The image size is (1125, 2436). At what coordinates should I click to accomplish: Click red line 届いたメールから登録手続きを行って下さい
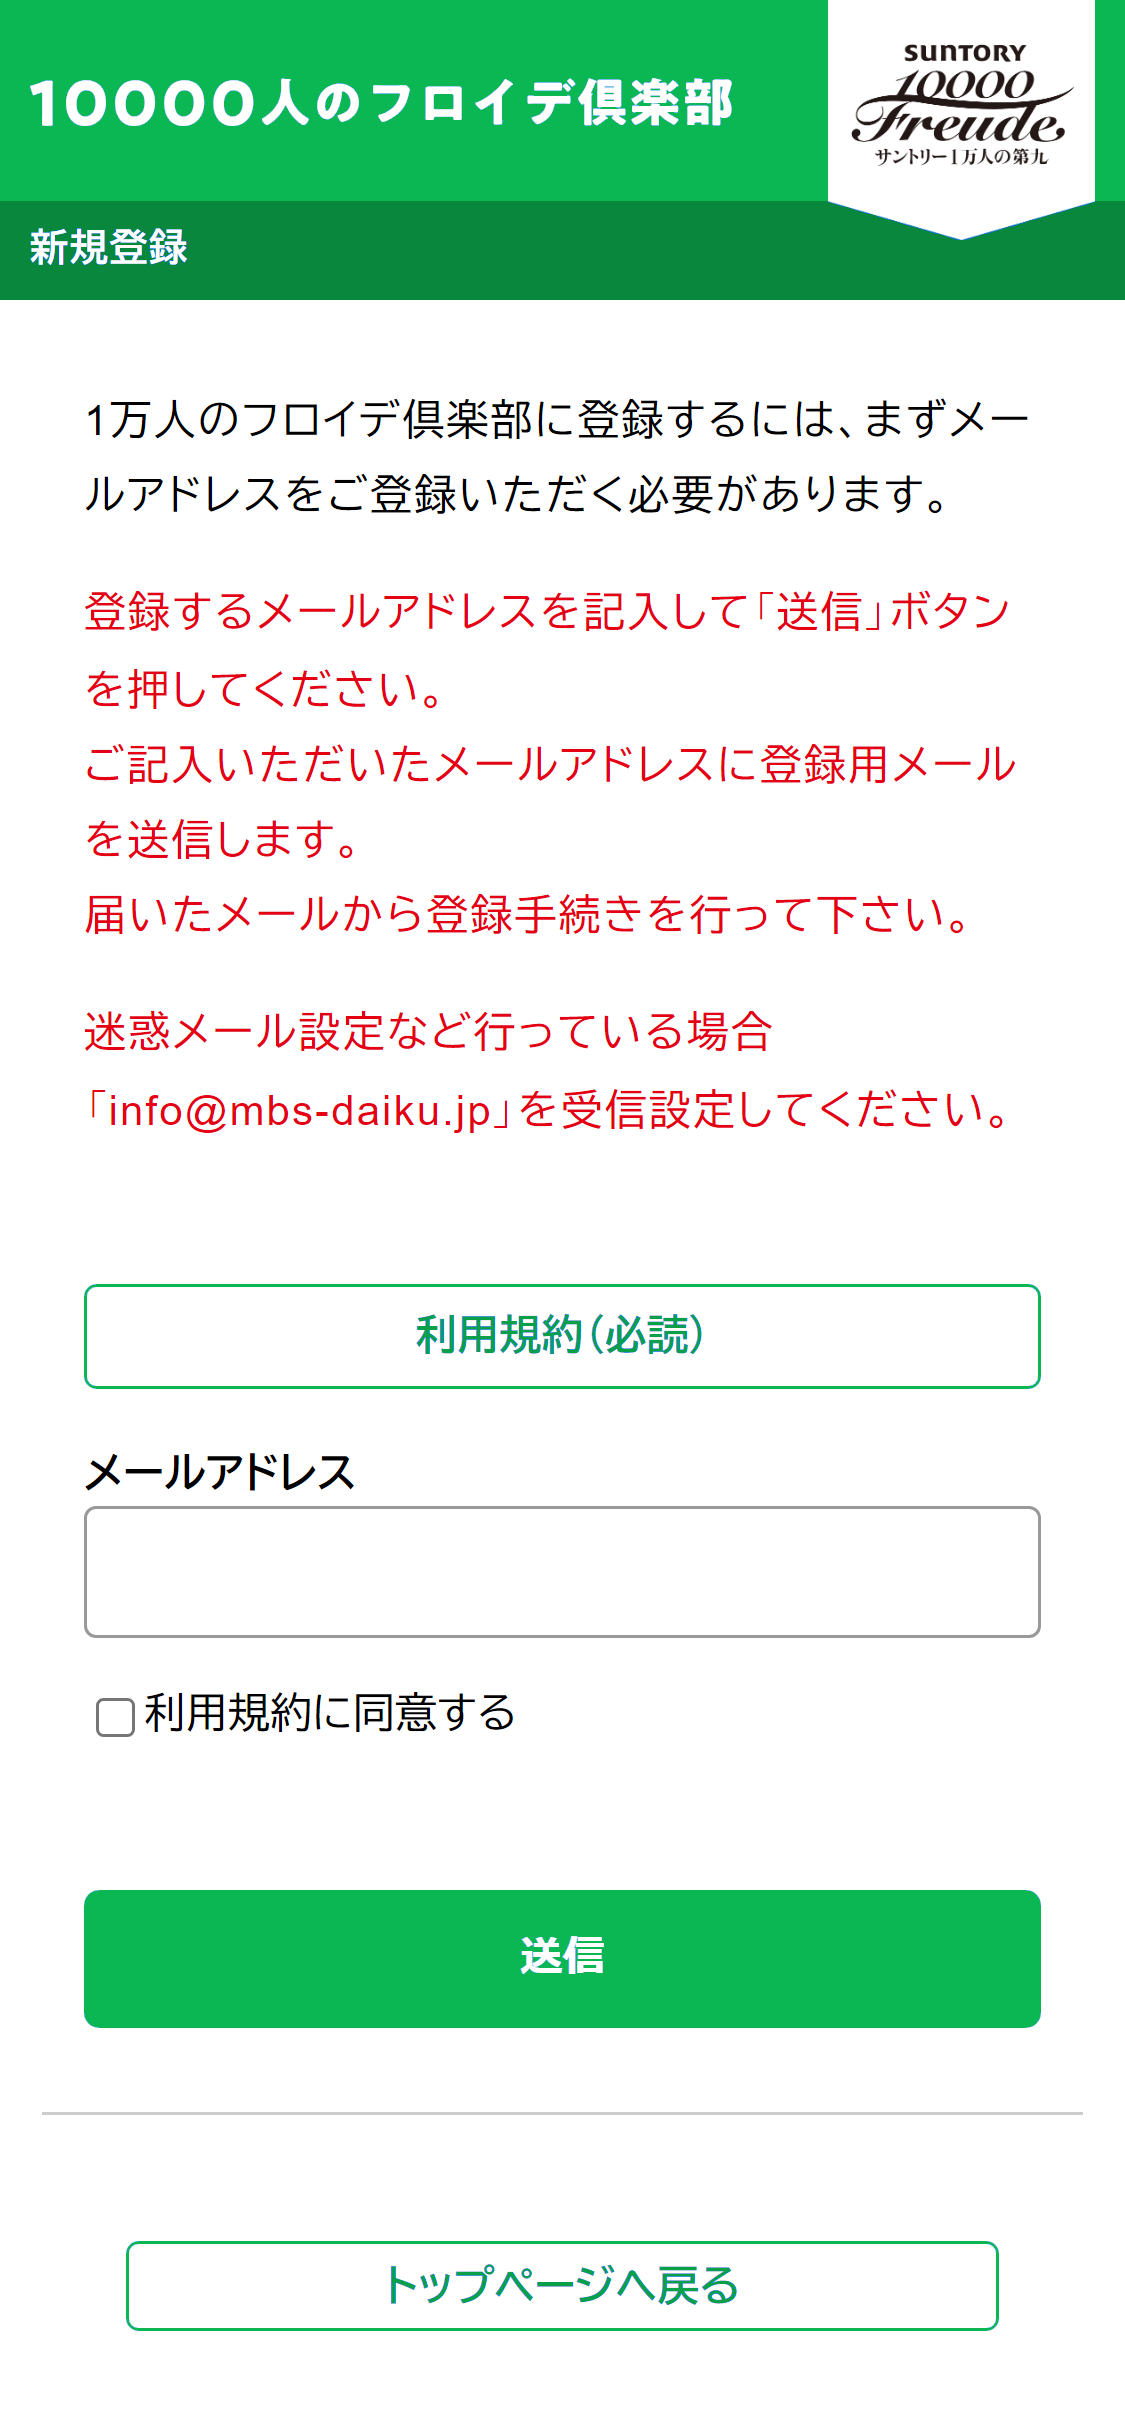[x=528, y=914]
